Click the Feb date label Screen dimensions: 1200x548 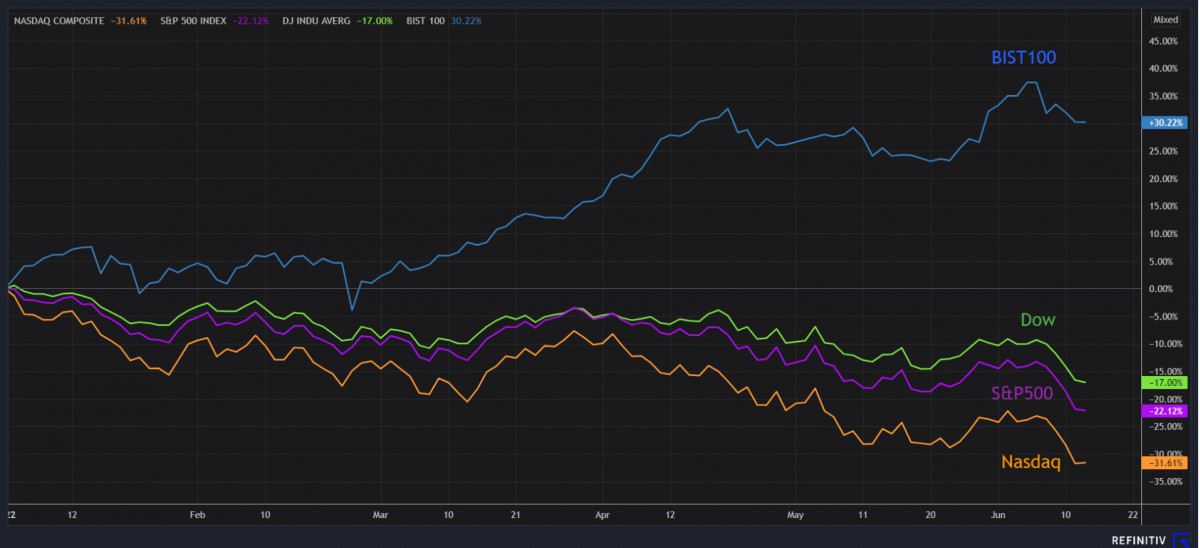click(x=197, y=514)
